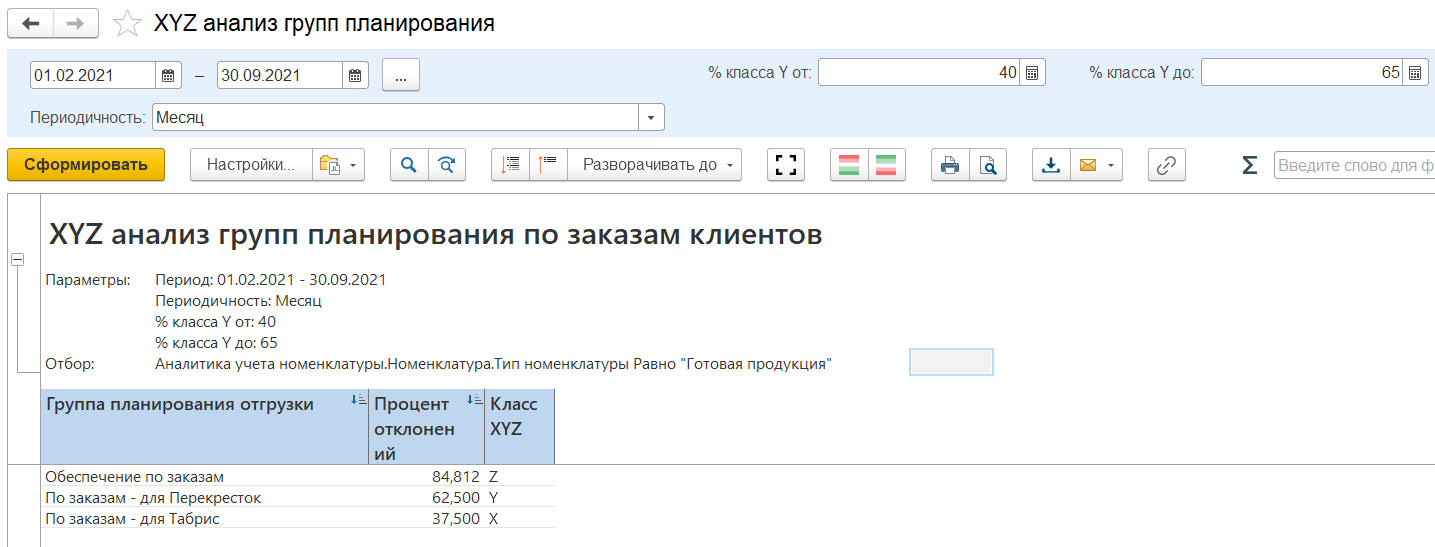Viewport: 1435px width, 547px height.
Task: Click the Сформировать button
Action: (x=86, y=166)
